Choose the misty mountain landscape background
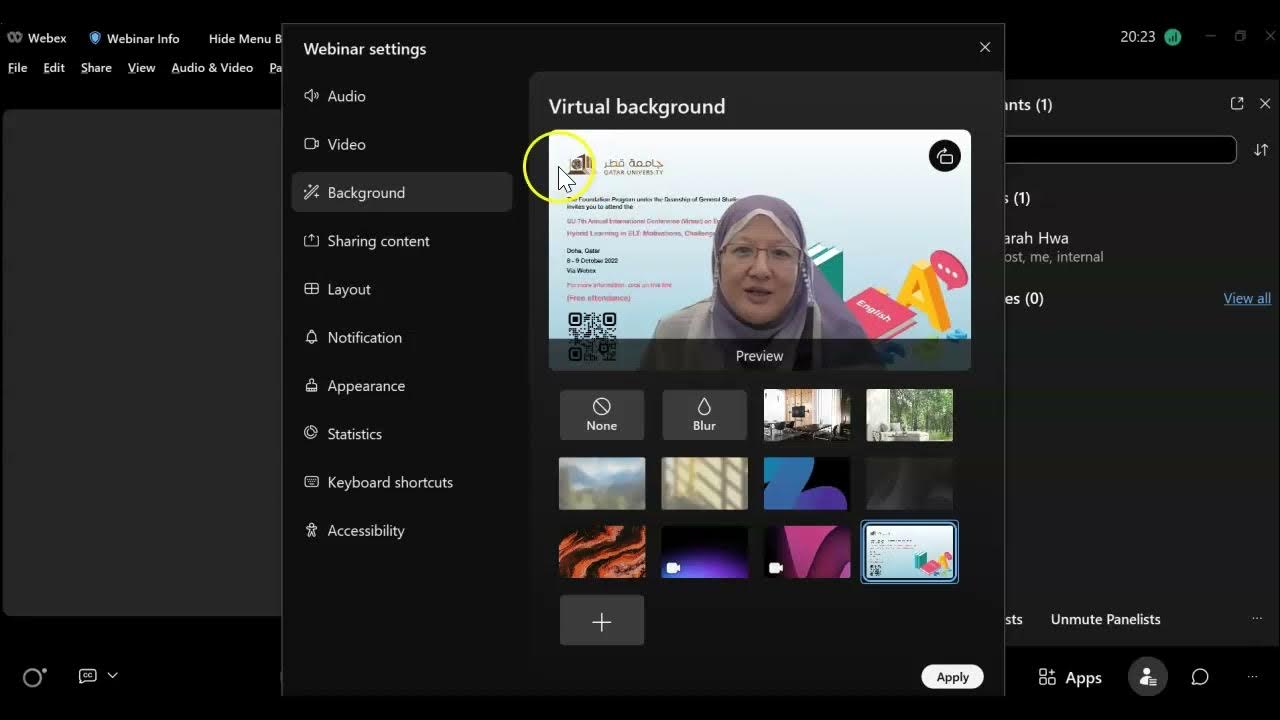Image resolution: width=1280 pixels, height=720 pixels. point(602,483)
